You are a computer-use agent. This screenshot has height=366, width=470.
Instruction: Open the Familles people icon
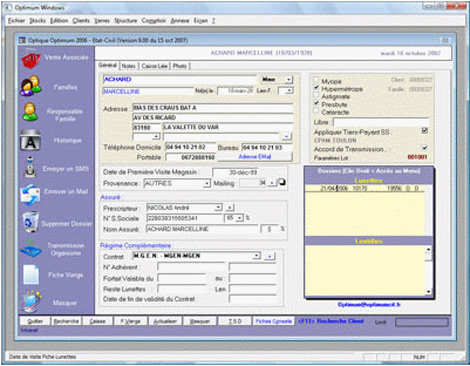click(x=31, y=86)
